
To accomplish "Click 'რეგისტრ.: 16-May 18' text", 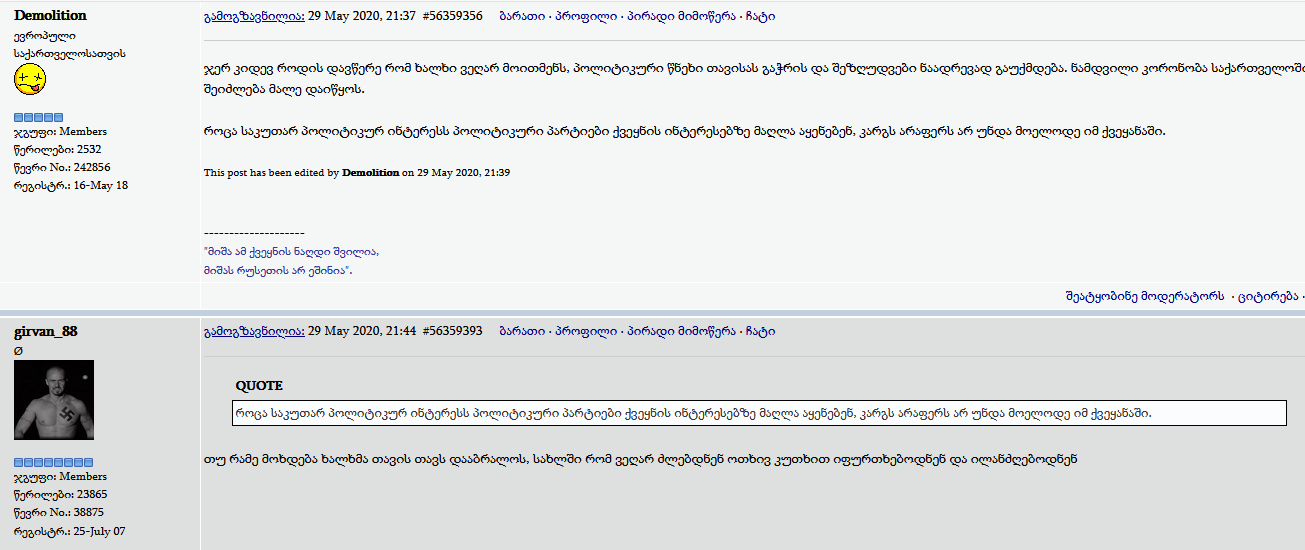I will click(71, 185).
